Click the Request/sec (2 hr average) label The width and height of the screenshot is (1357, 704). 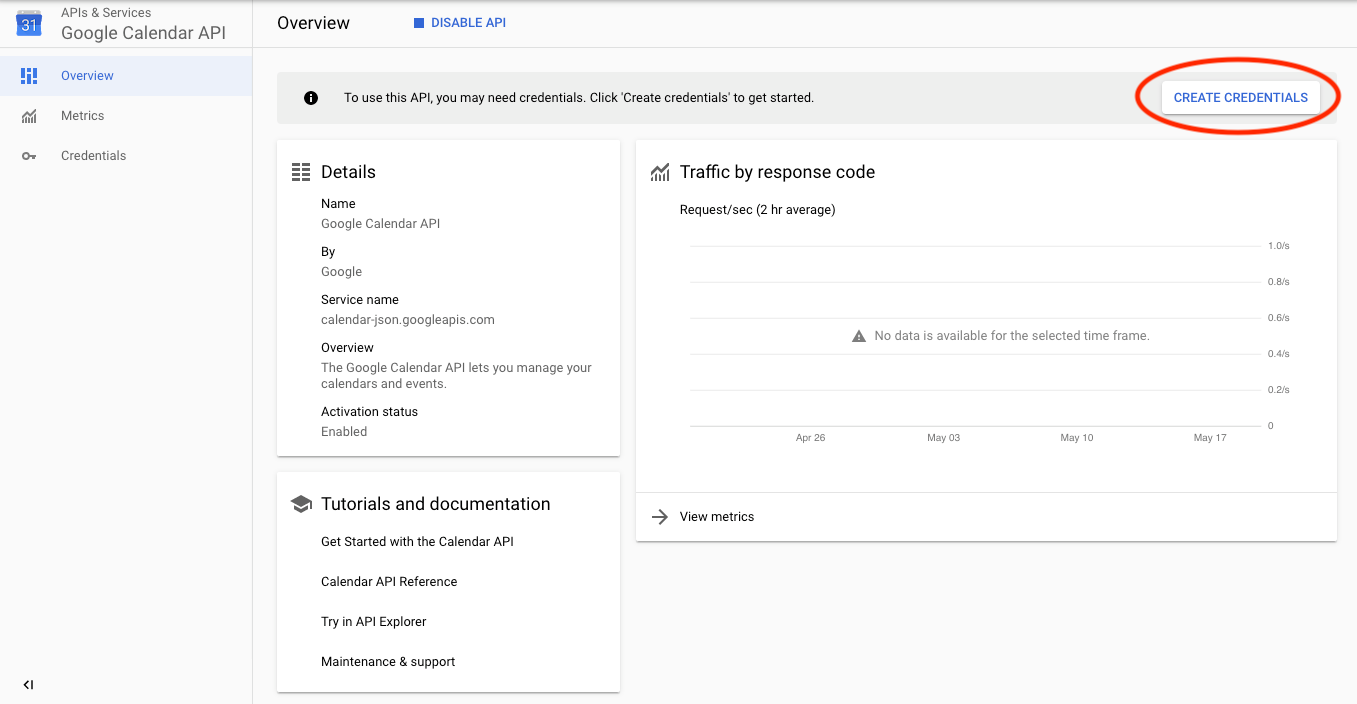pos(757,210)
